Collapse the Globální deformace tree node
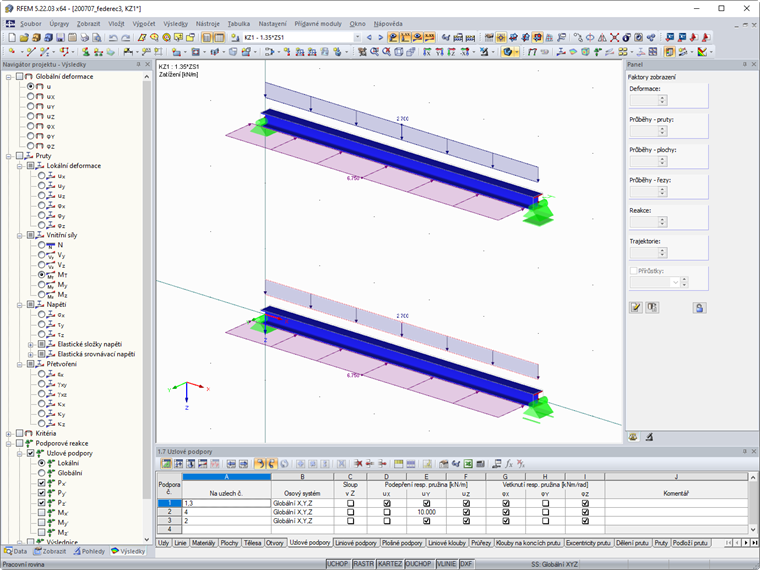The width and height of the screenshot is (760, 570). point(8,77)
